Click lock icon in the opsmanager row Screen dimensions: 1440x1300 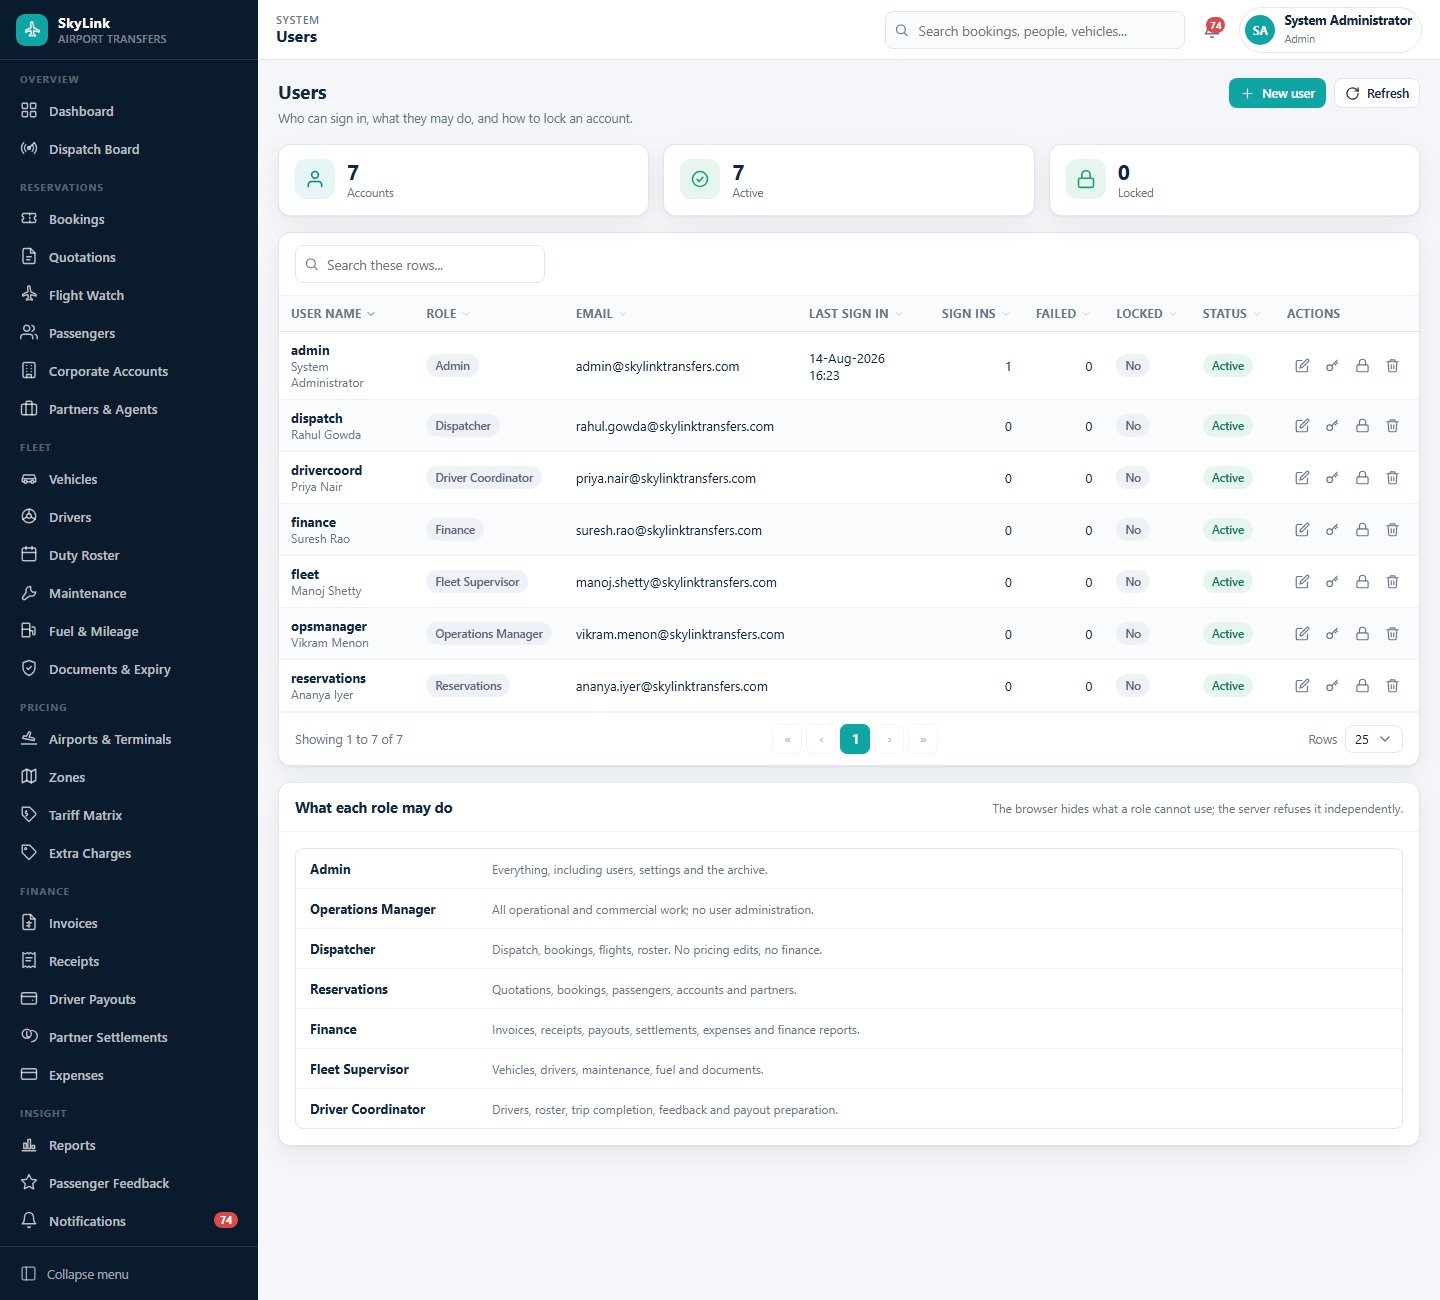(1362, 634)
